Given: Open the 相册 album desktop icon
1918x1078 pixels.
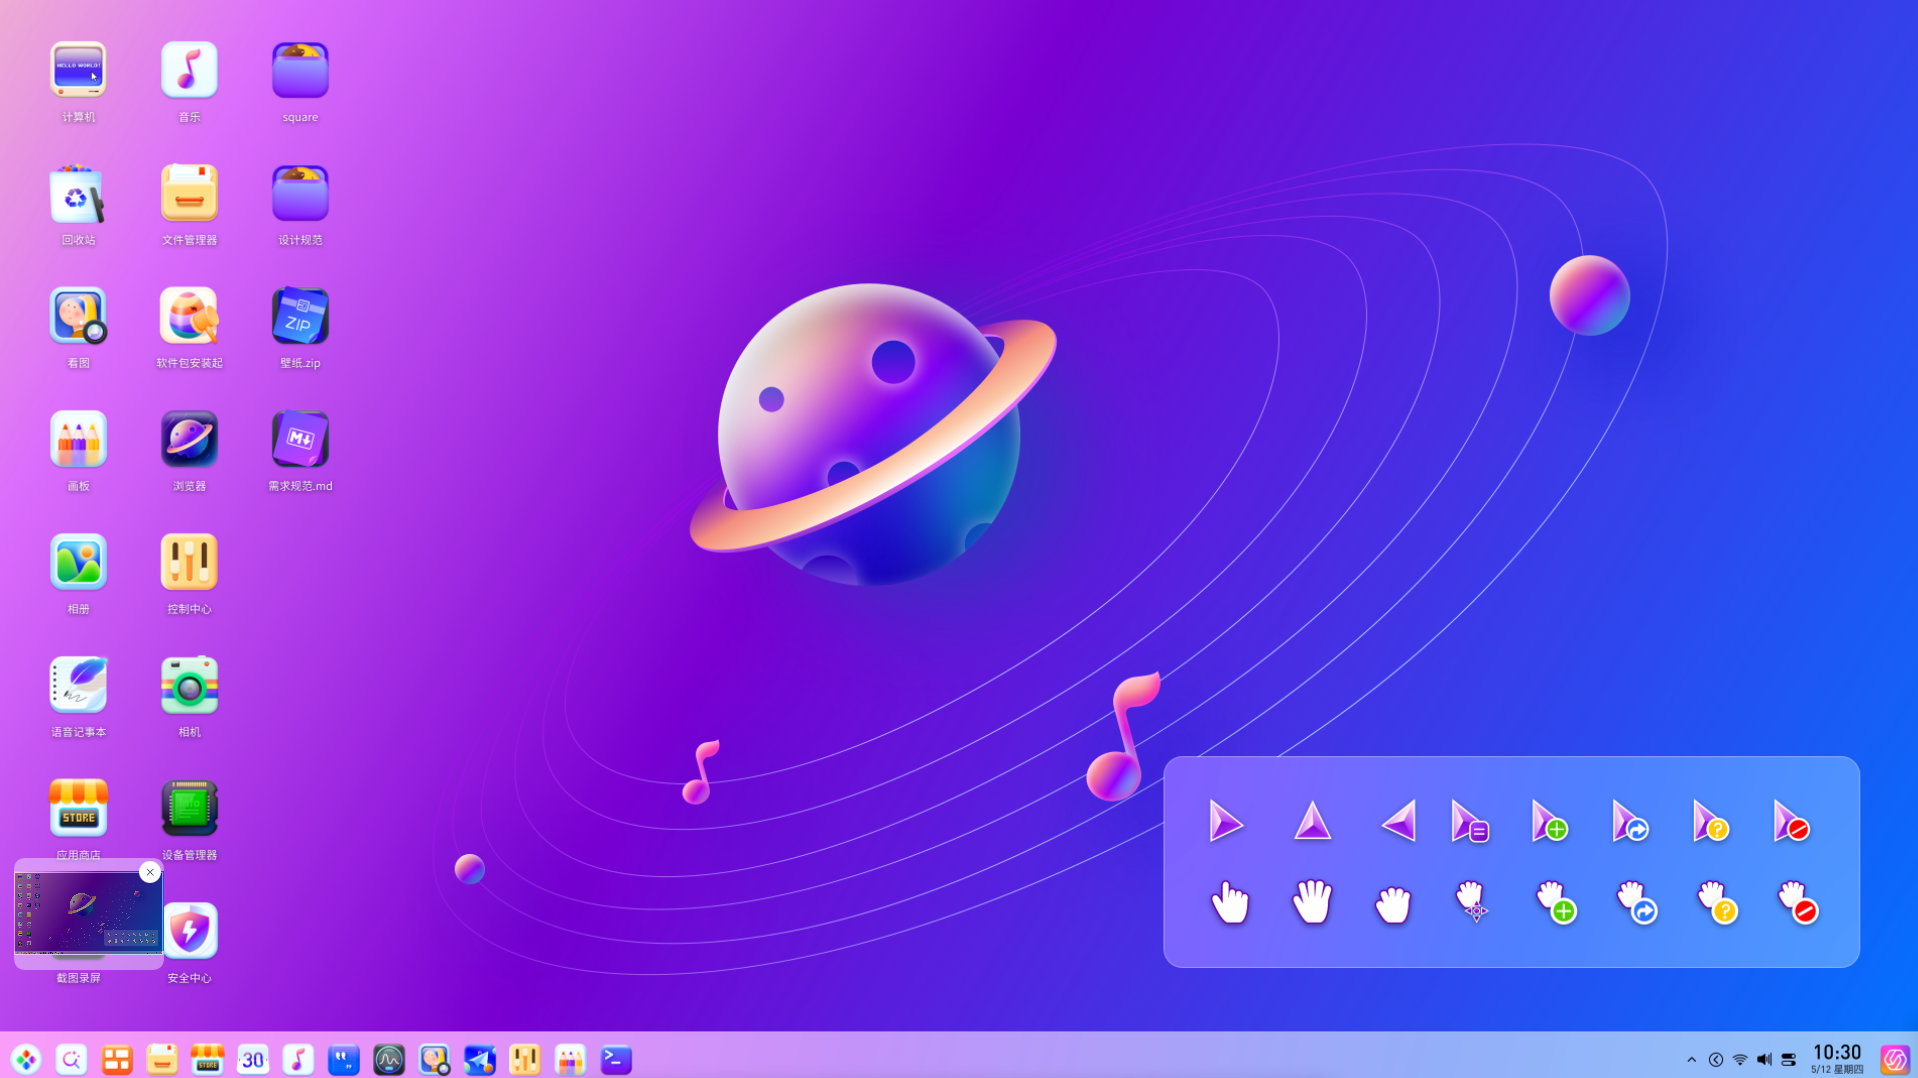Looking at the screenshot, I should click(x=78, y=562).
